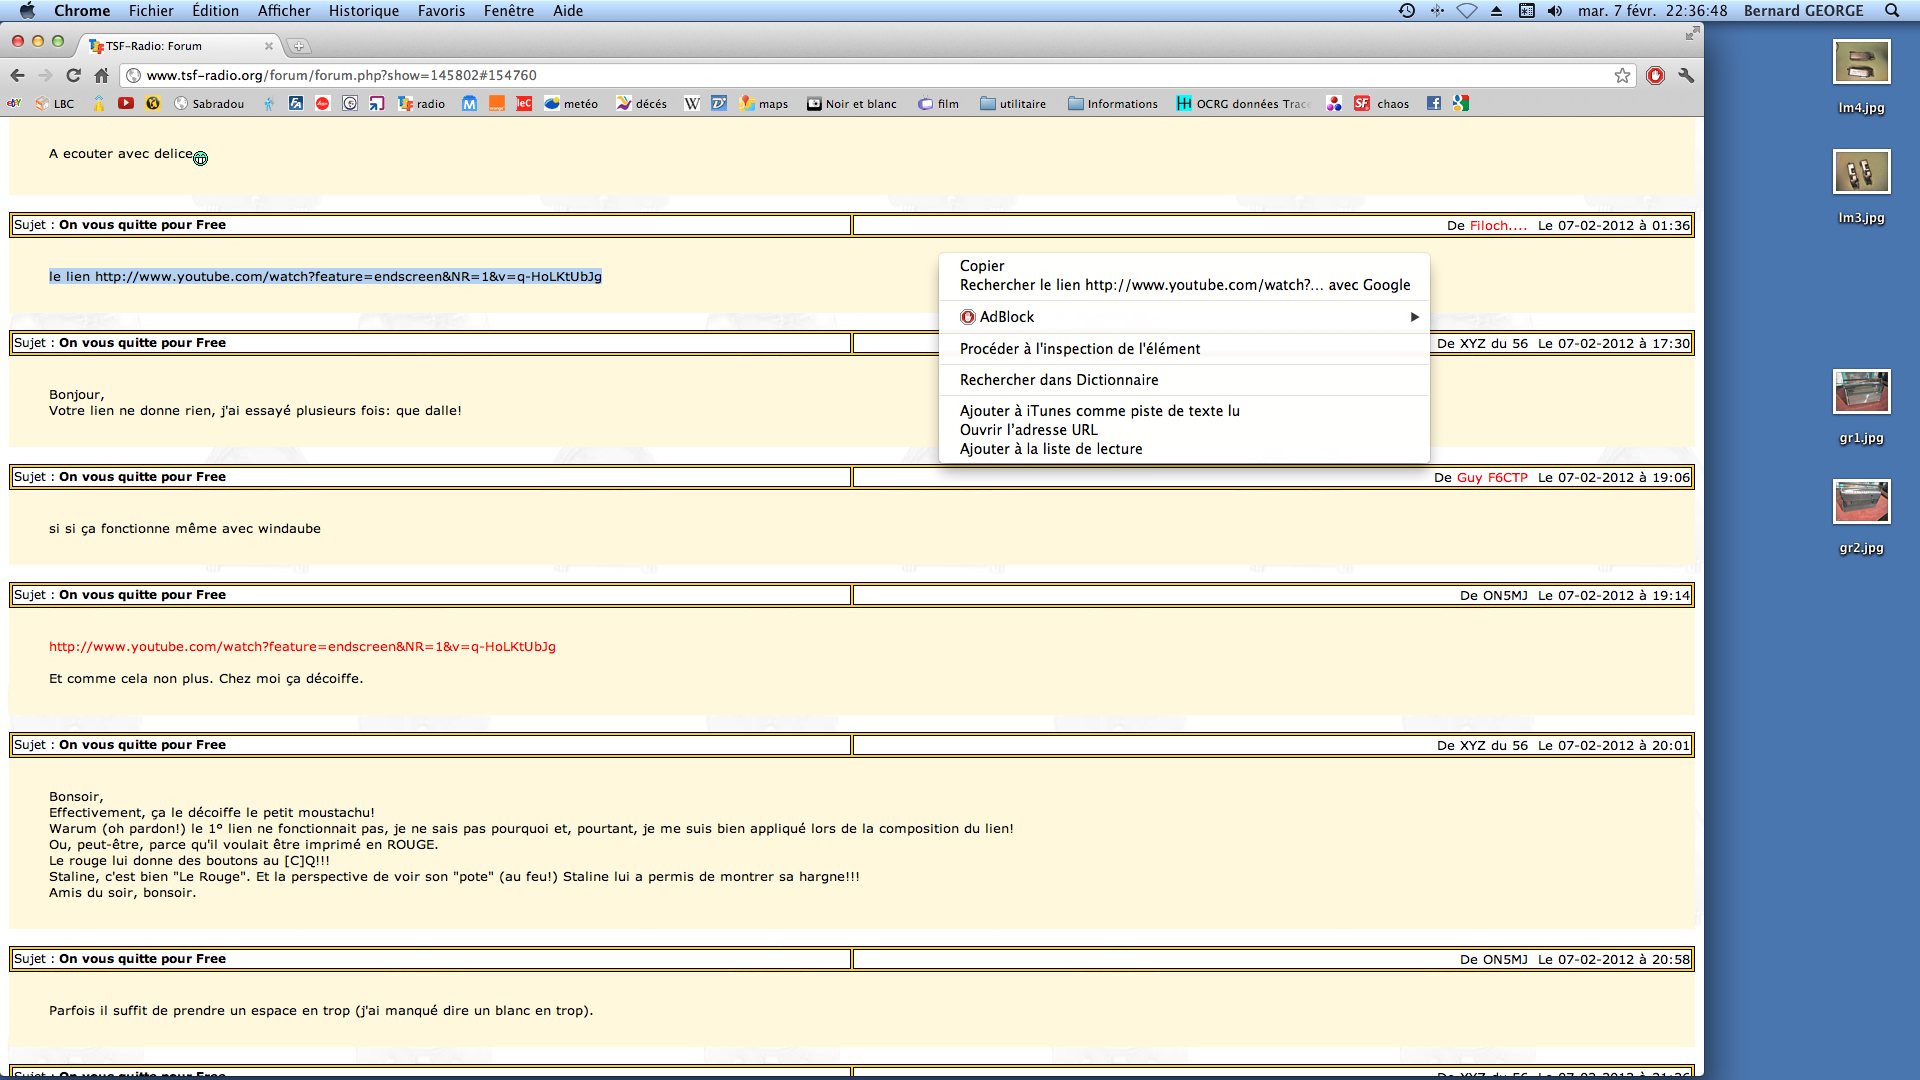Open new tab button
The height and width of the screenshot is (1080, 1920).
[298, 46]
